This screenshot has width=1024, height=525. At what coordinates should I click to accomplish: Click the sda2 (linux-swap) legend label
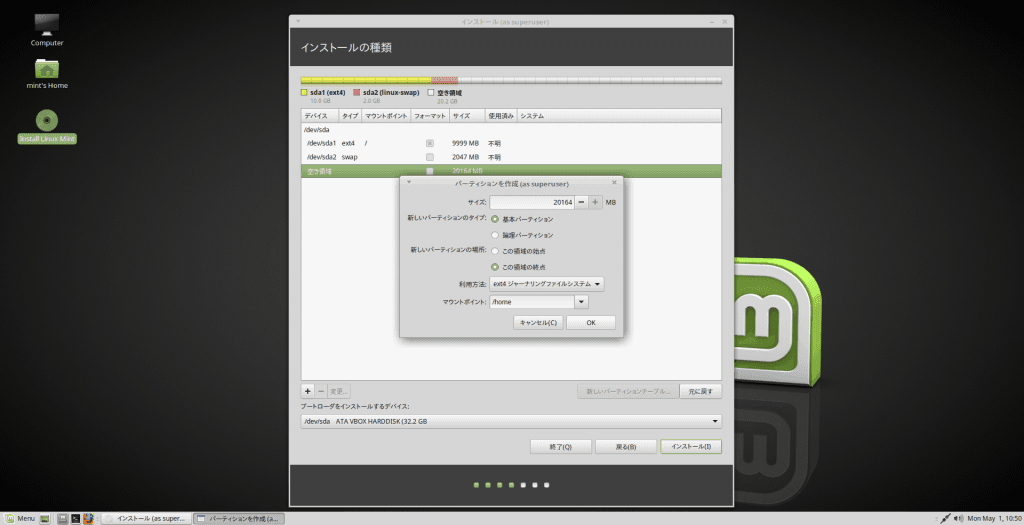point(391,93)
